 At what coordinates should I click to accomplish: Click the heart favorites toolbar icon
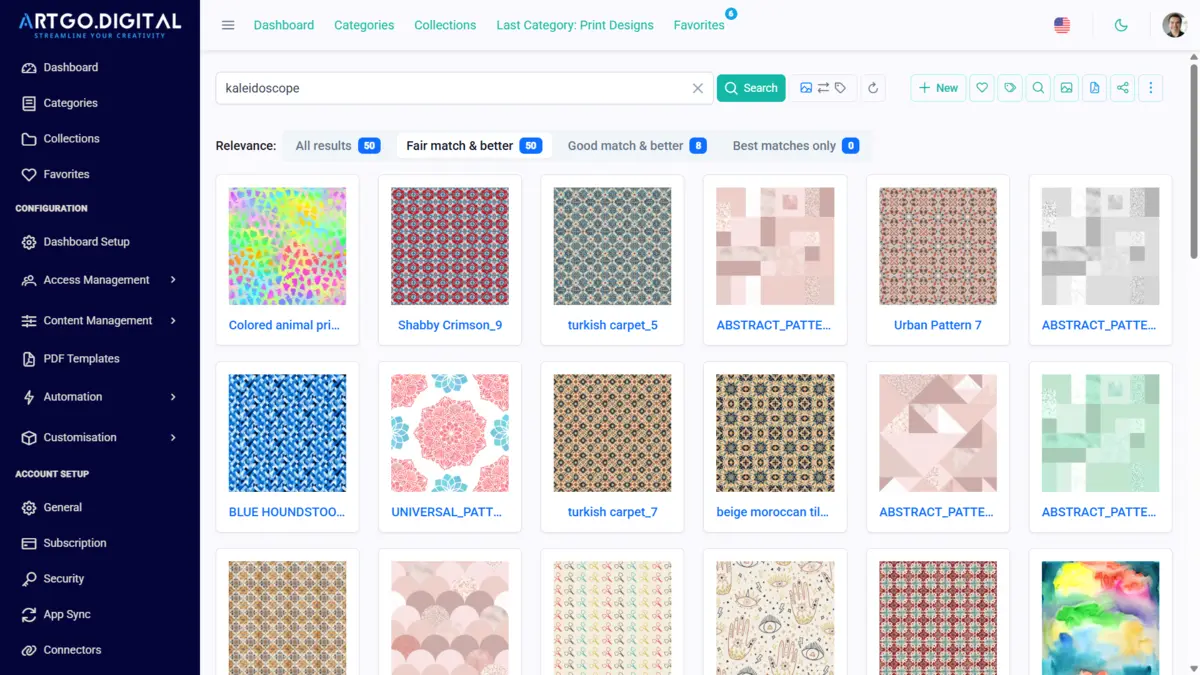tap(982, 88)
